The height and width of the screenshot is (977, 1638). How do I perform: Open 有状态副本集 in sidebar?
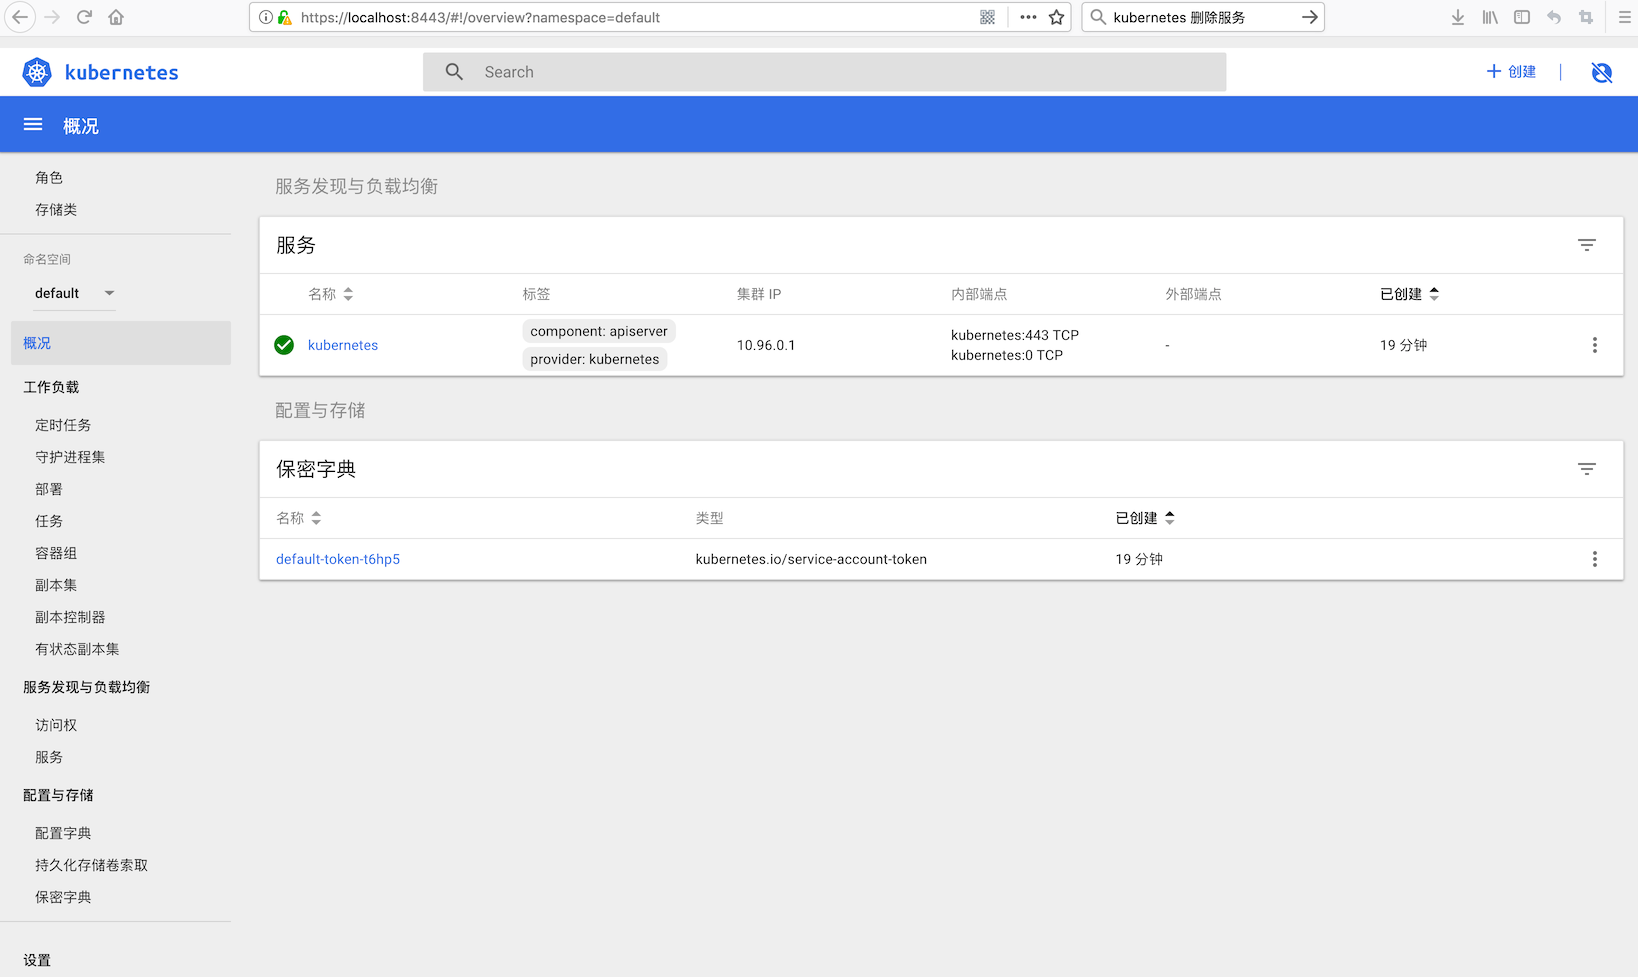[77, 649]
